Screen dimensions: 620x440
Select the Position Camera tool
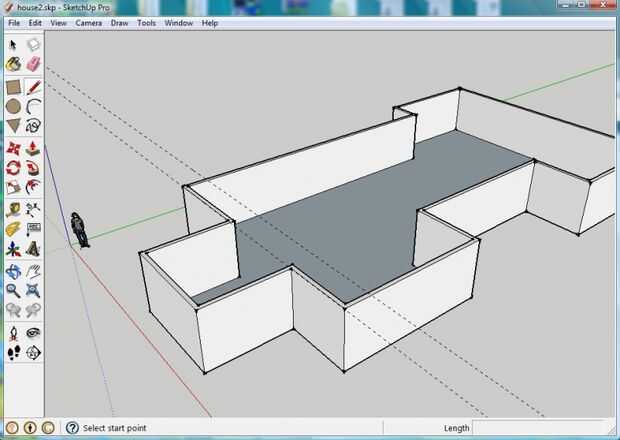(13, 333)
